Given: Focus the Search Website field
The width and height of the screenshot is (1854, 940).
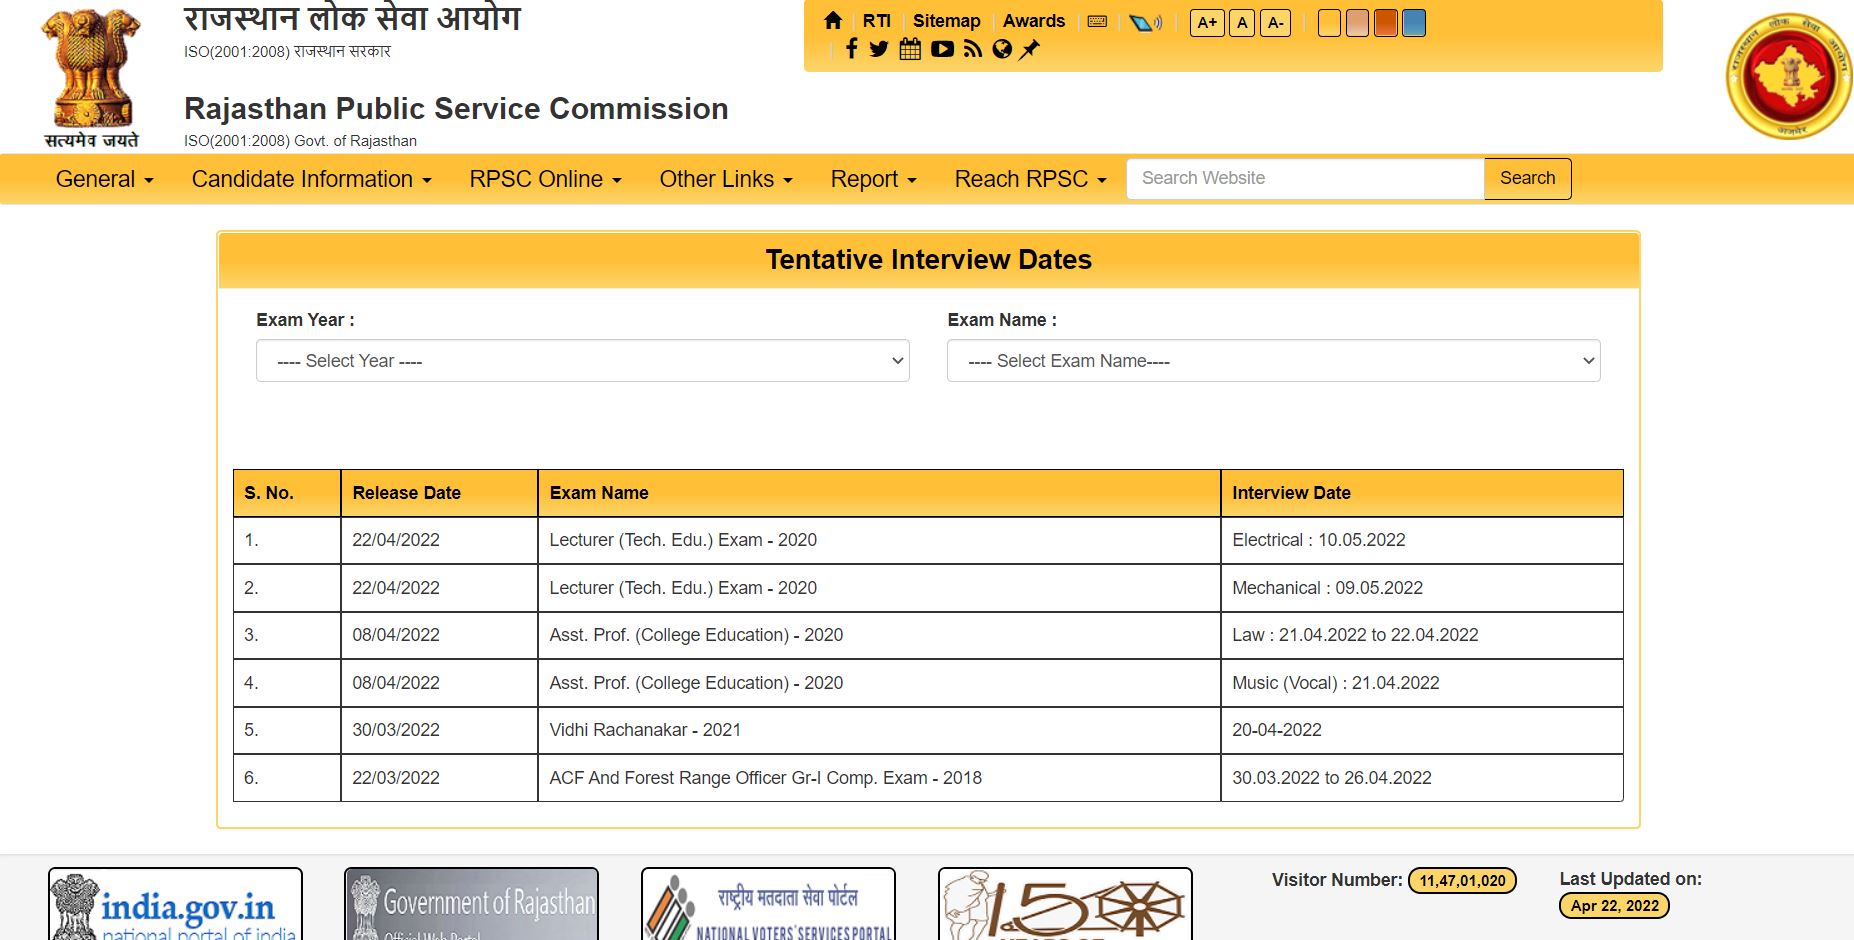Looking at the screenshot, I should (1305, 178).
